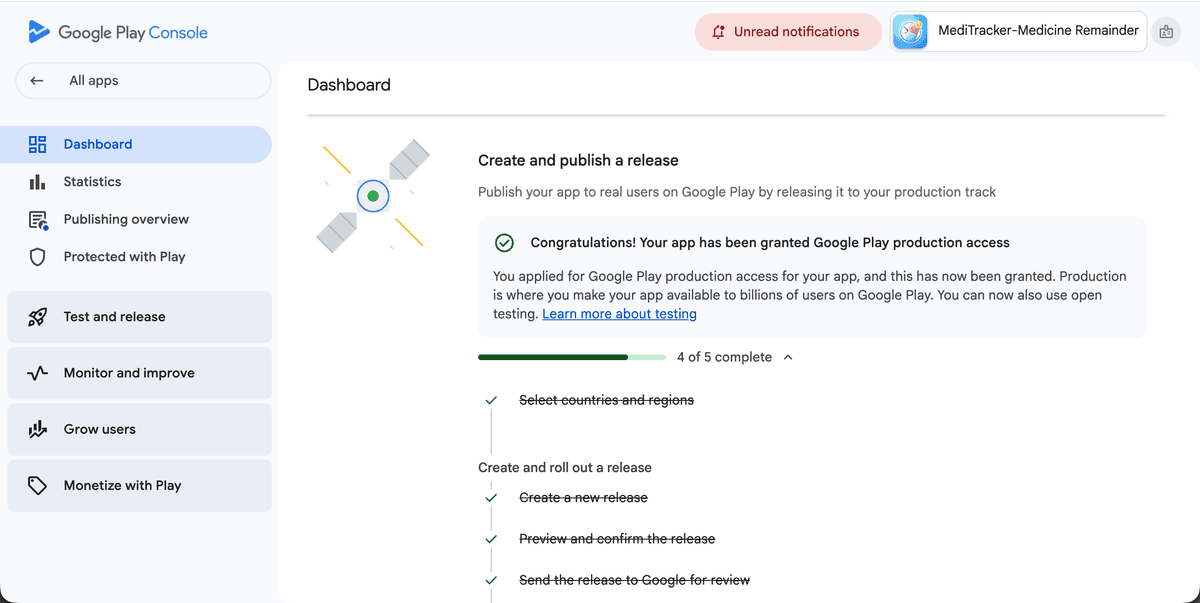The image size is (1200, 603).
Task: Open the Preview and confirm the release step
Action: coord(617,539)
